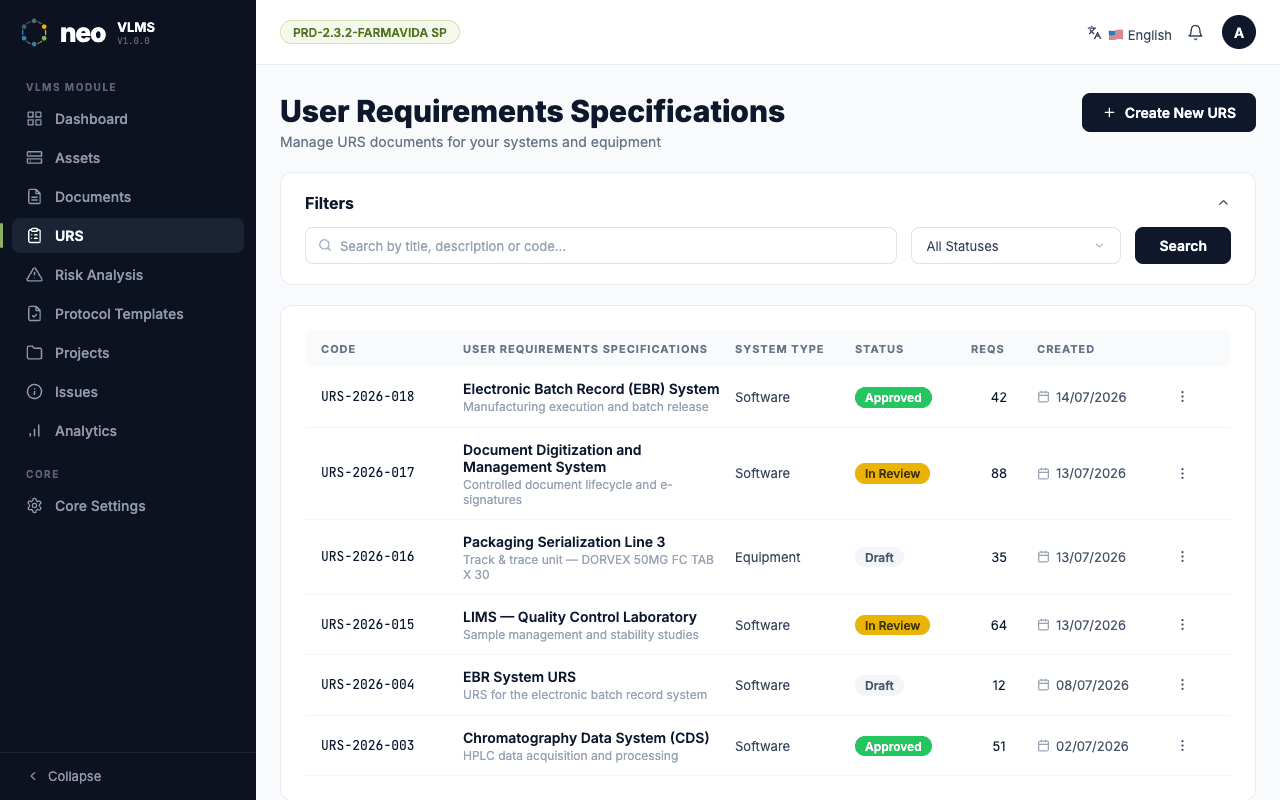
Task: Click the URS clipboard icon
Action: pos(35,236)
